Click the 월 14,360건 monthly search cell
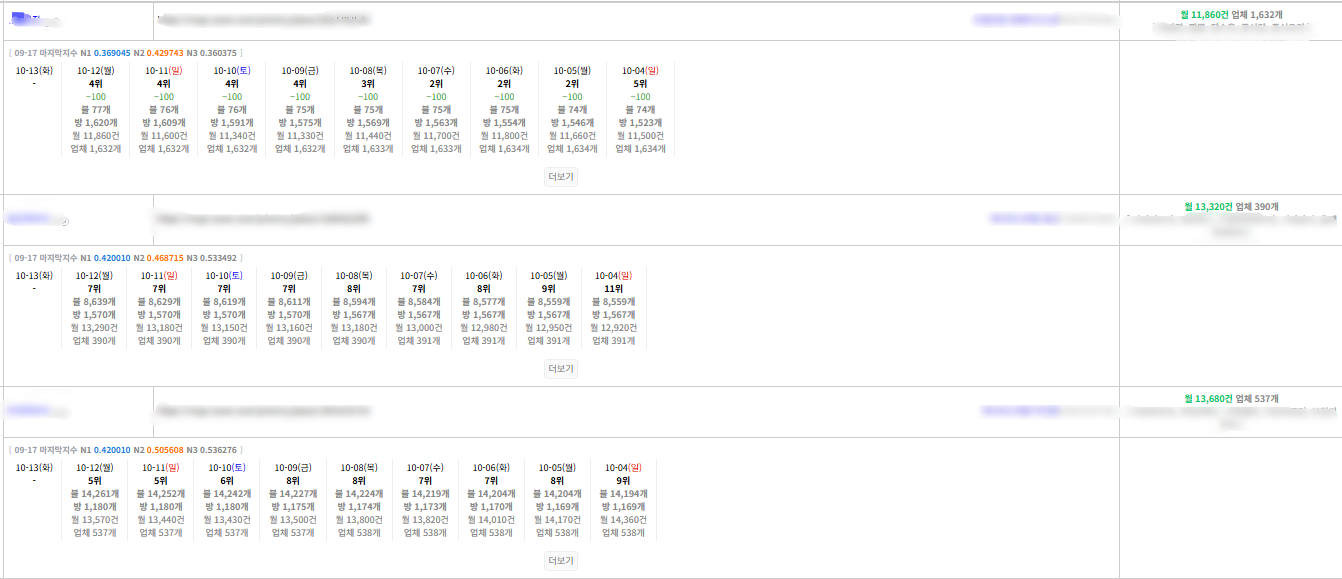This screenshot has height=579, width=1342. tap(622, 519)
